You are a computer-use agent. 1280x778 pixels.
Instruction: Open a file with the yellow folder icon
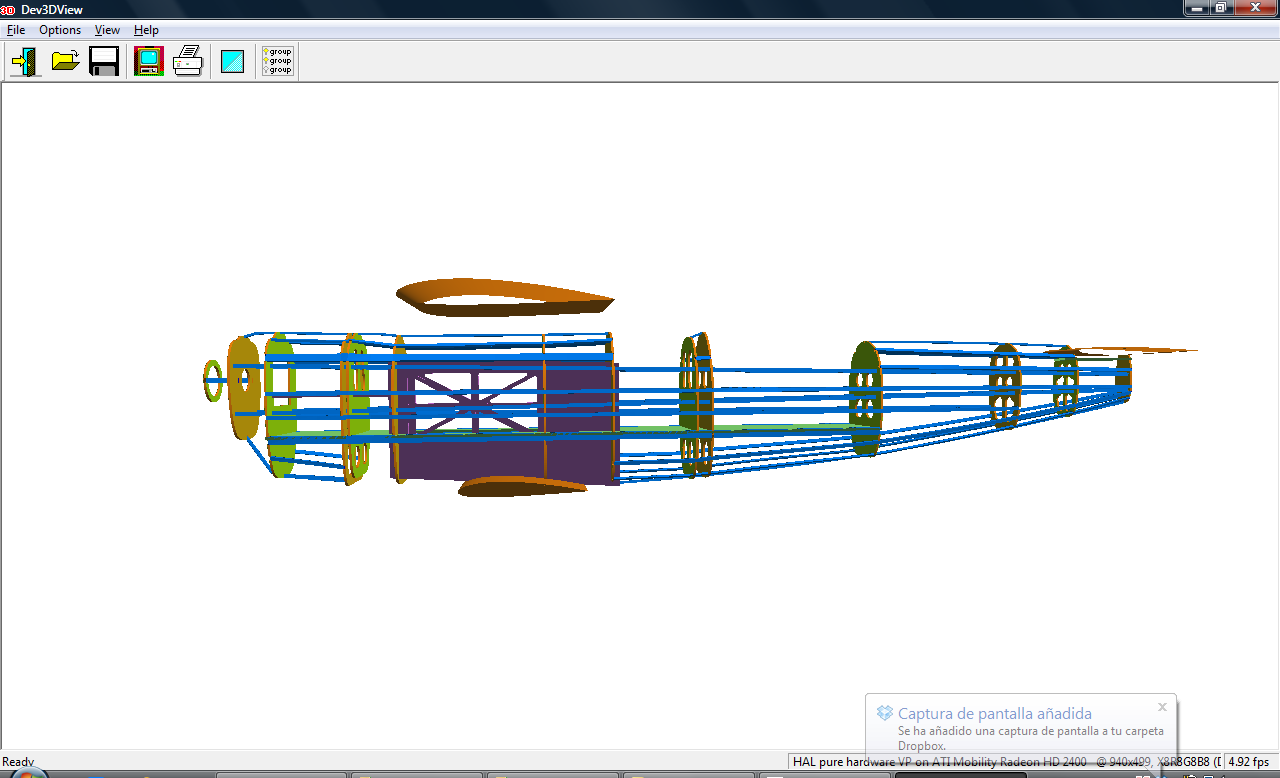66,62
